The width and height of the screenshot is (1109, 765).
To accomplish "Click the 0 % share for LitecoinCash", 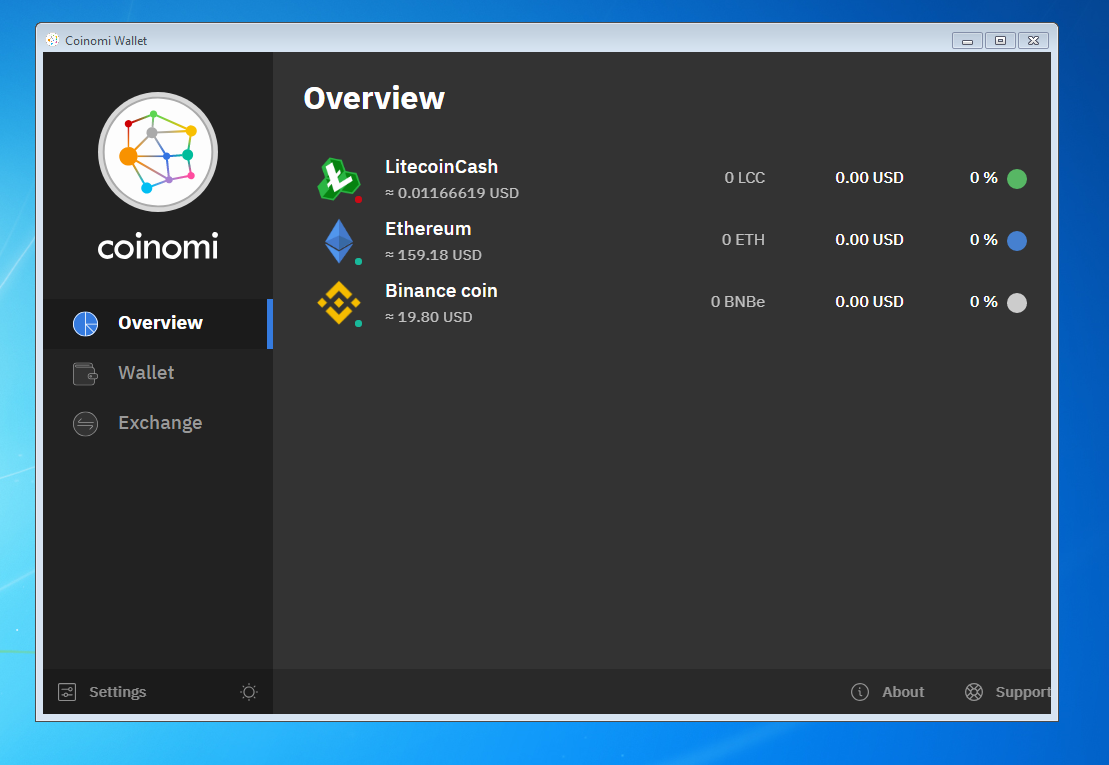I will 983,178.
